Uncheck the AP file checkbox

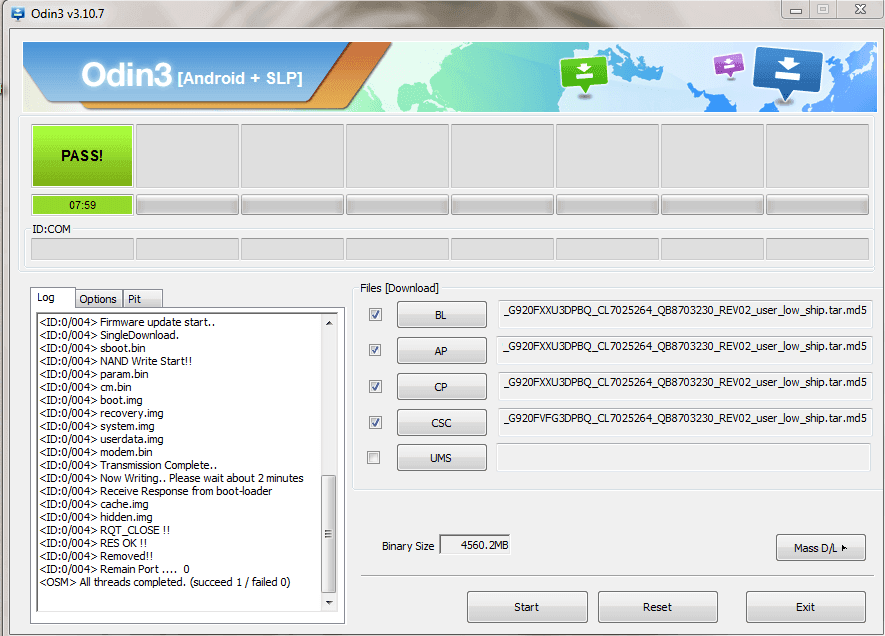375,350
